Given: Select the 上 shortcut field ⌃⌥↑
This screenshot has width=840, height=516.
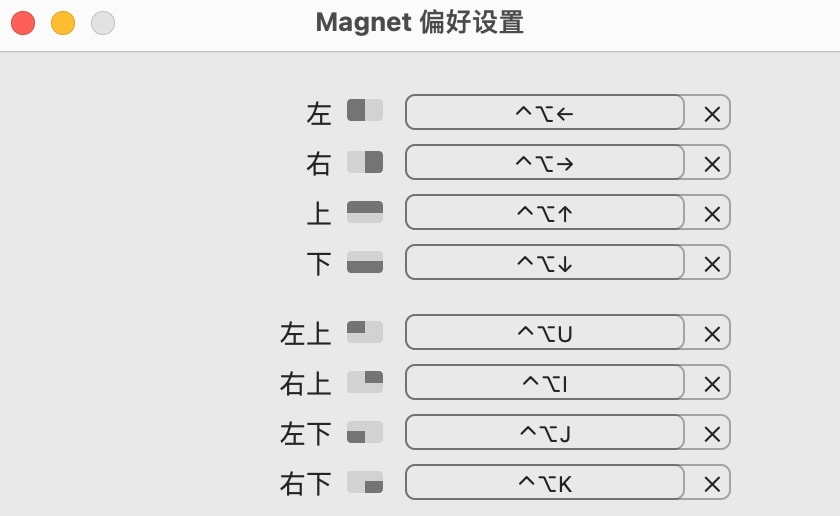Looking at the screenshot, I should tap(545, 212).
